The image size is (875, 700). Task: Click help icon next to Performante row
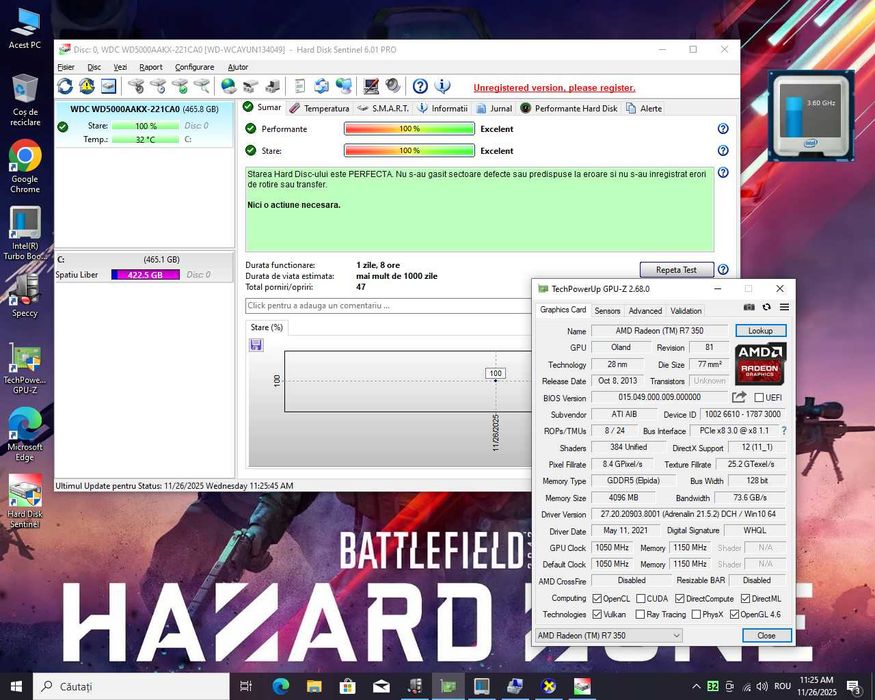(x=723, y=129)
